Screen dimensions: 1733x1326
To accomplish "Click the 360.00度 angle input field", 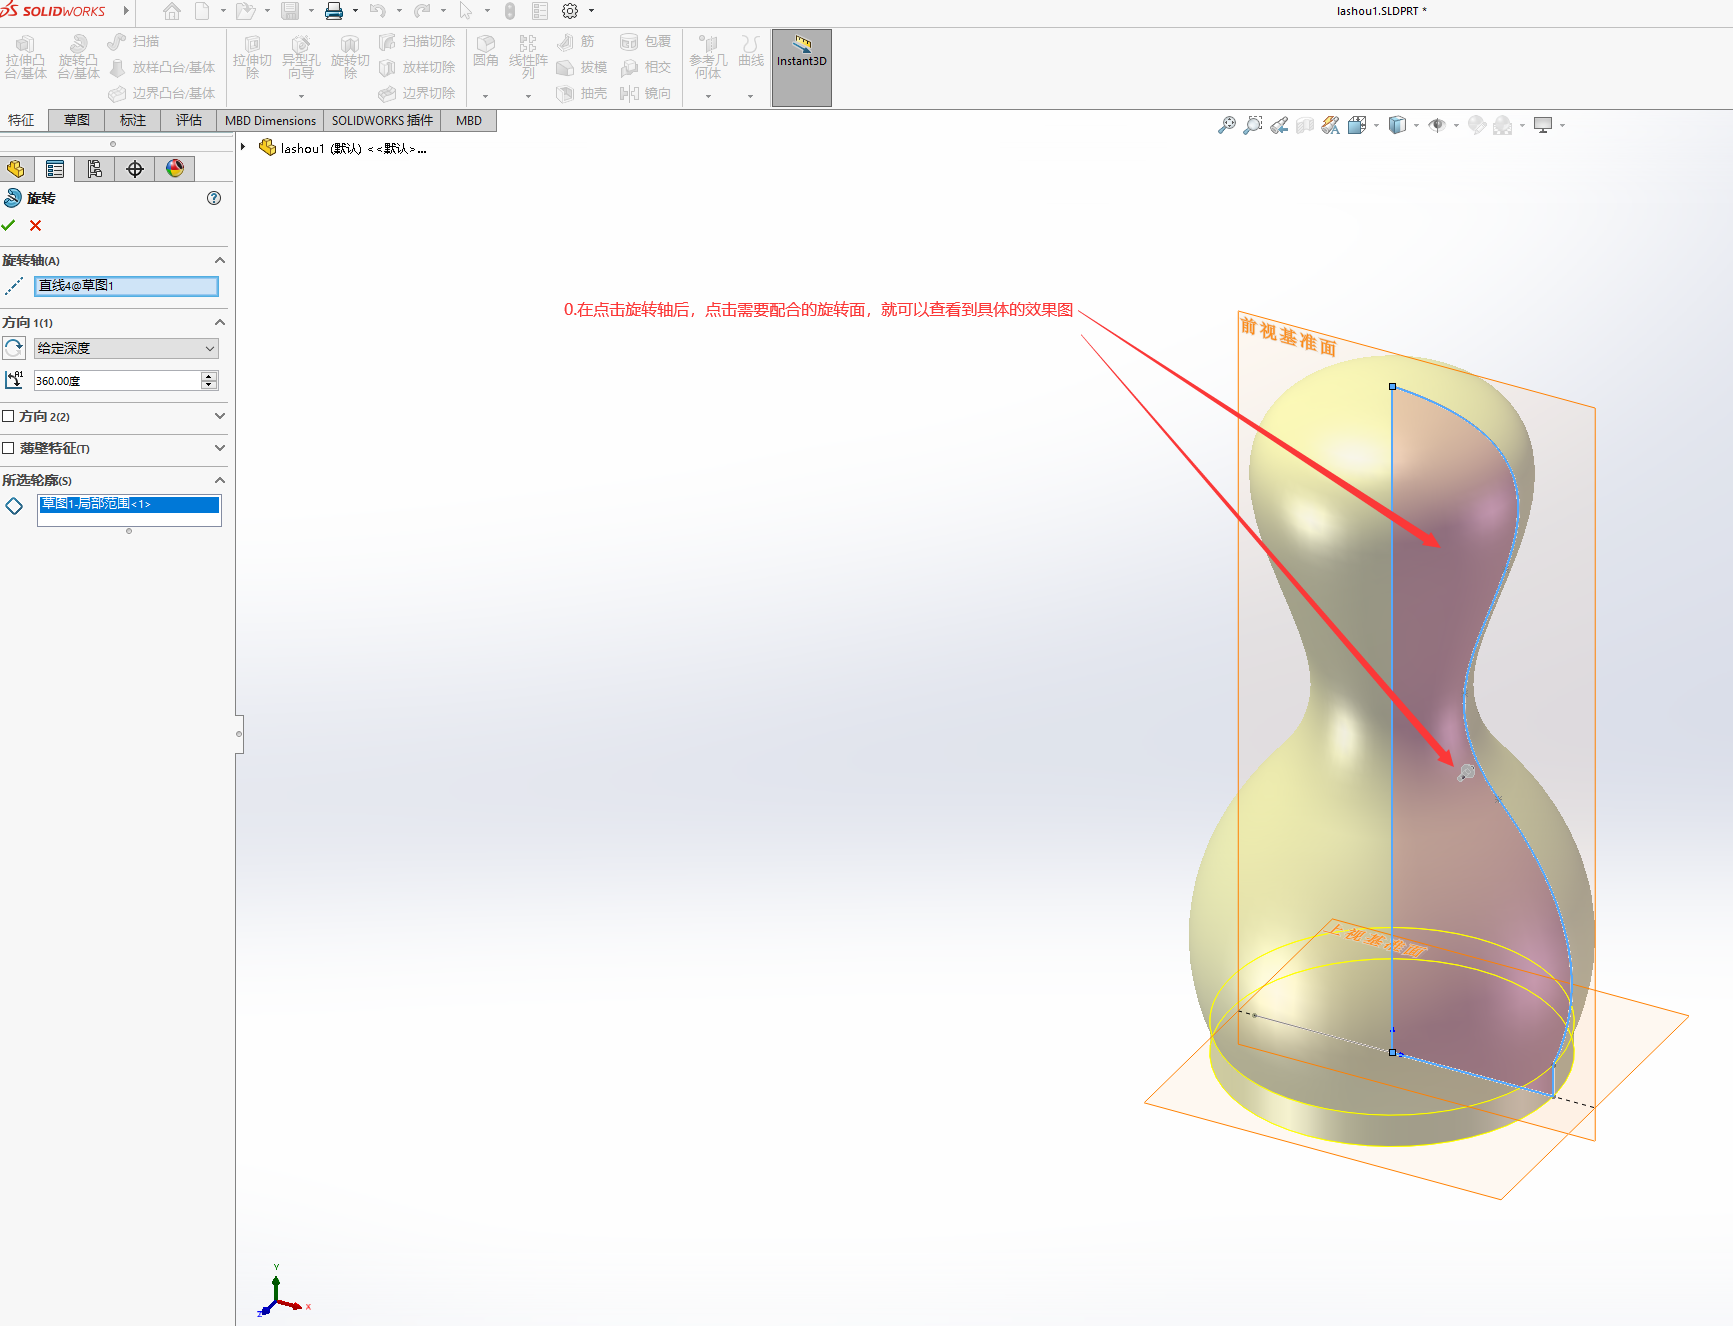I will click(117, 381).
